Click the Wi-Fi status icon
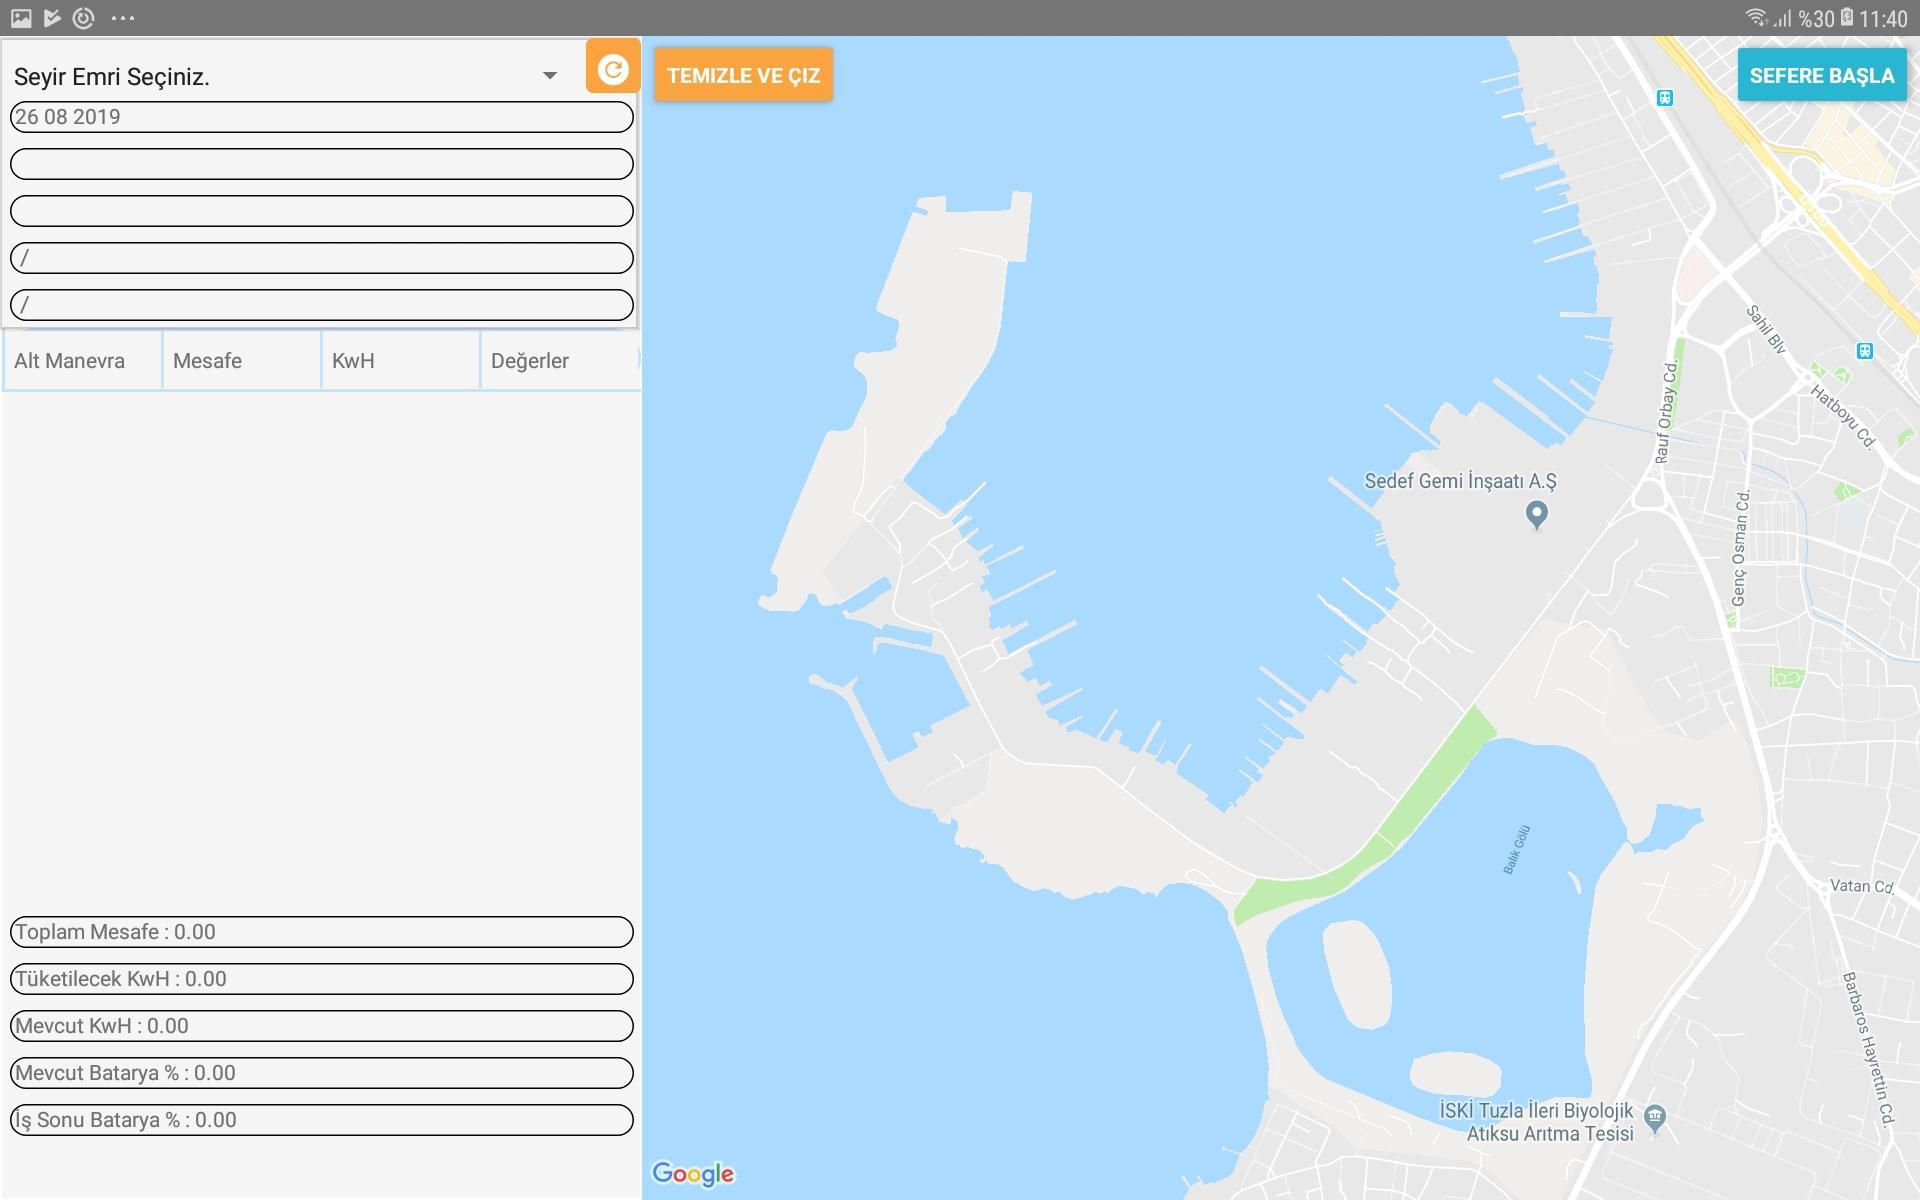The image size is (1920, 1200). click(x=1756, y=18)
